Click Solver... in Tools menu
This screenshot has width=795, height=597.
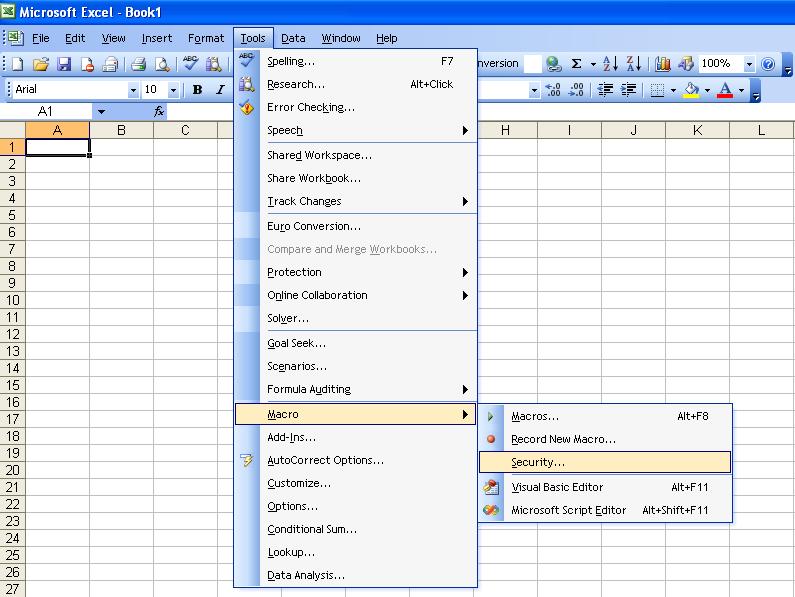click(356, 319)
